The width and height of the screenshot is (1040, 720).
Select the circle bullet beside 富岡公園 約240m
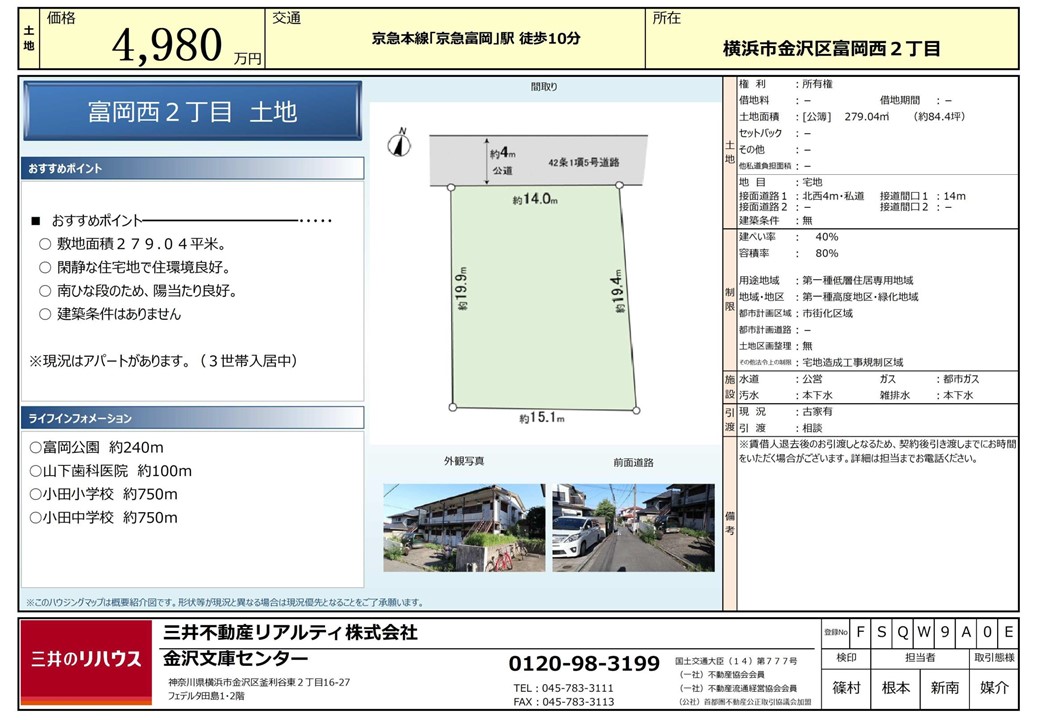click(x=35, y=448)
